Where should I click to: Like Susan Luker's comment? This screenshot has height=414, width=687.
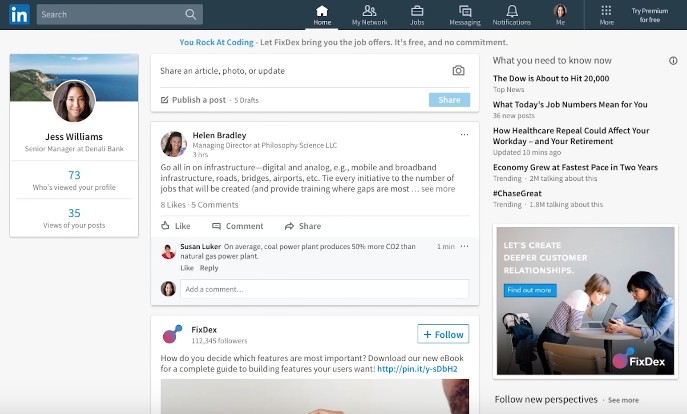pos(187,268)
